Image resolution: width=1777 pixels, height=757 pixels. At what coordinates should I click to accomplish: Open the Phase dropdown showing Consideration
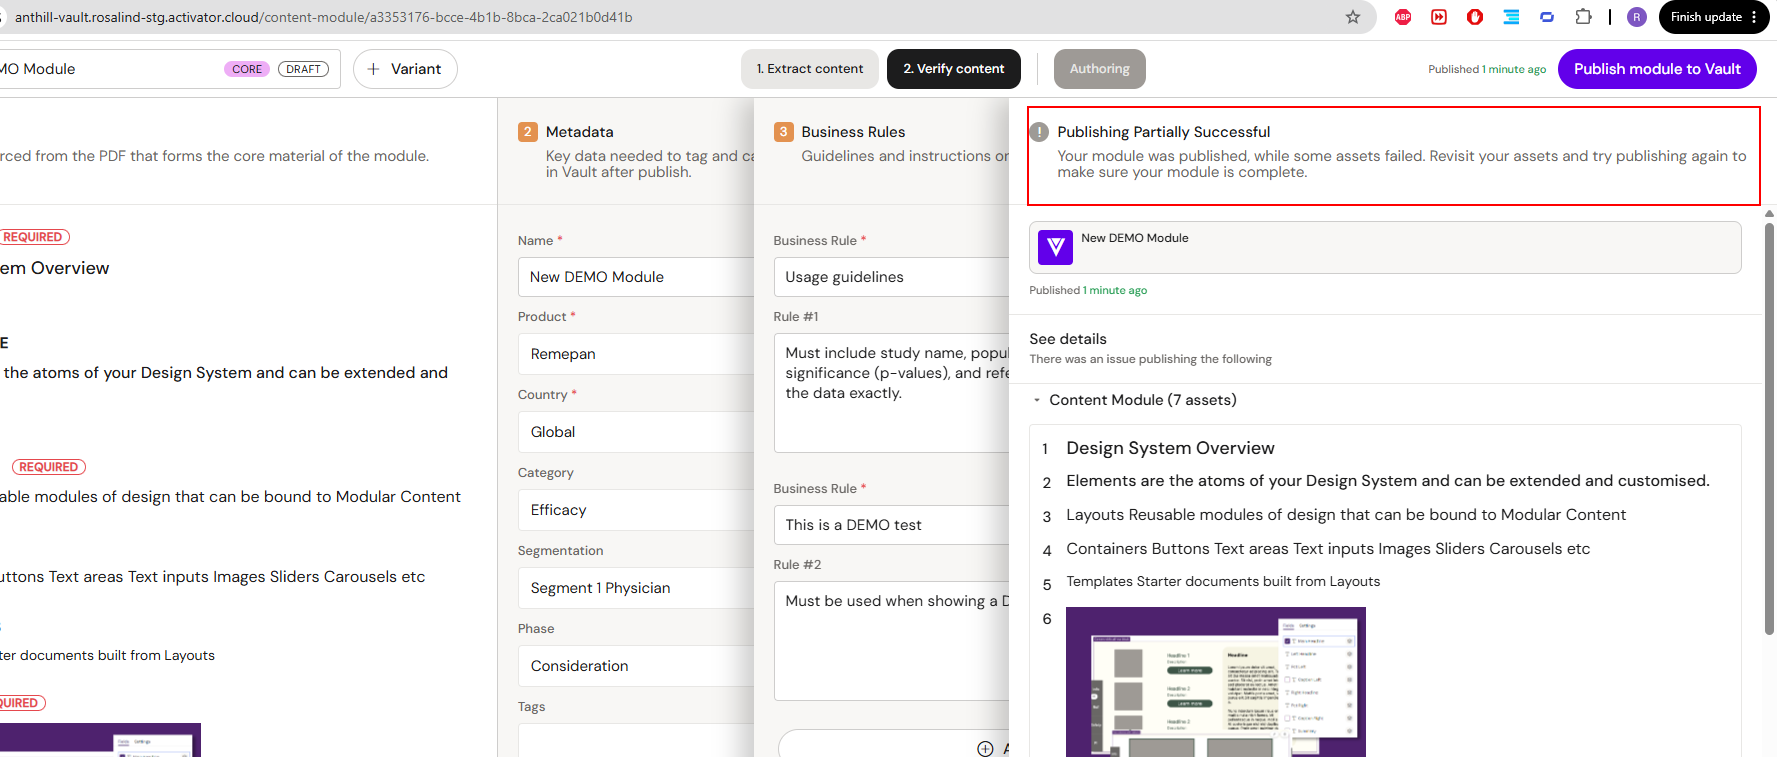point(636,666)
